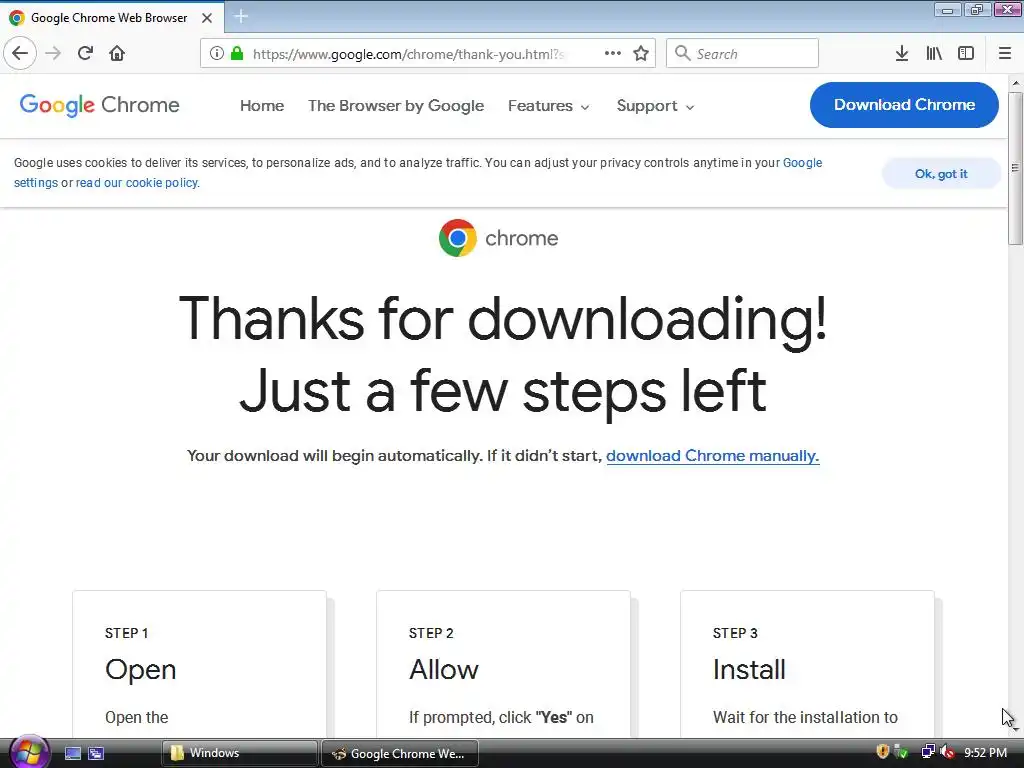
Task: Click the security shield tray icon
Action: (x=882, y=752)
